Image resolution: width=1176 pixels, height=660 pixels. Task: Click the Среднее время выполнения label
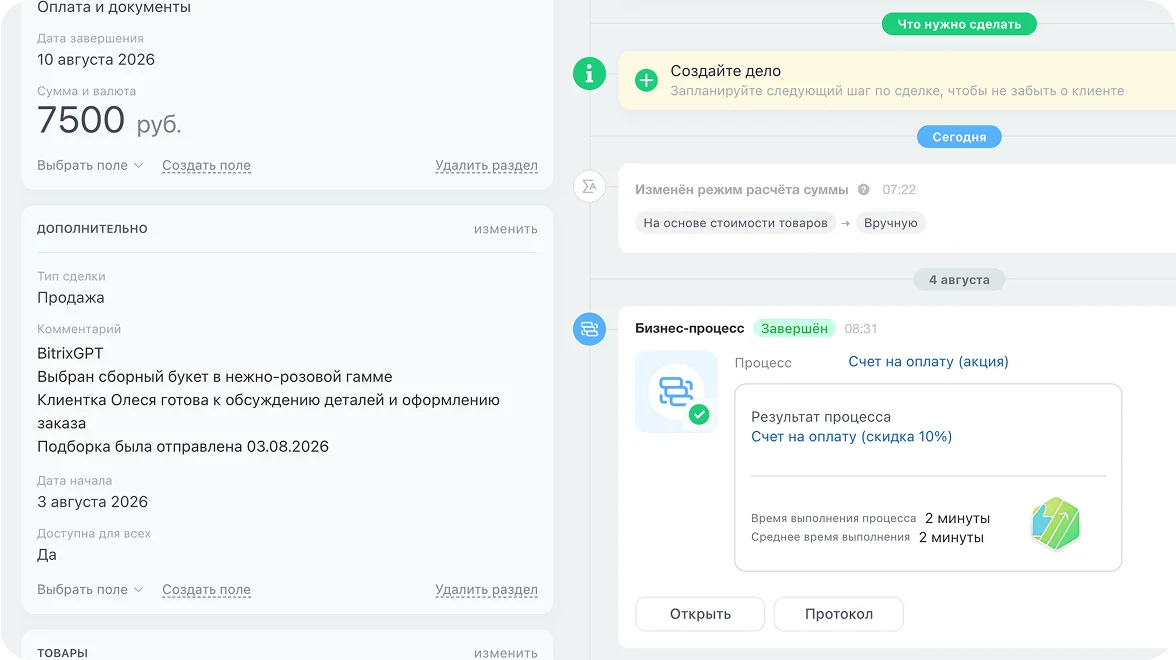coord(830,537)
